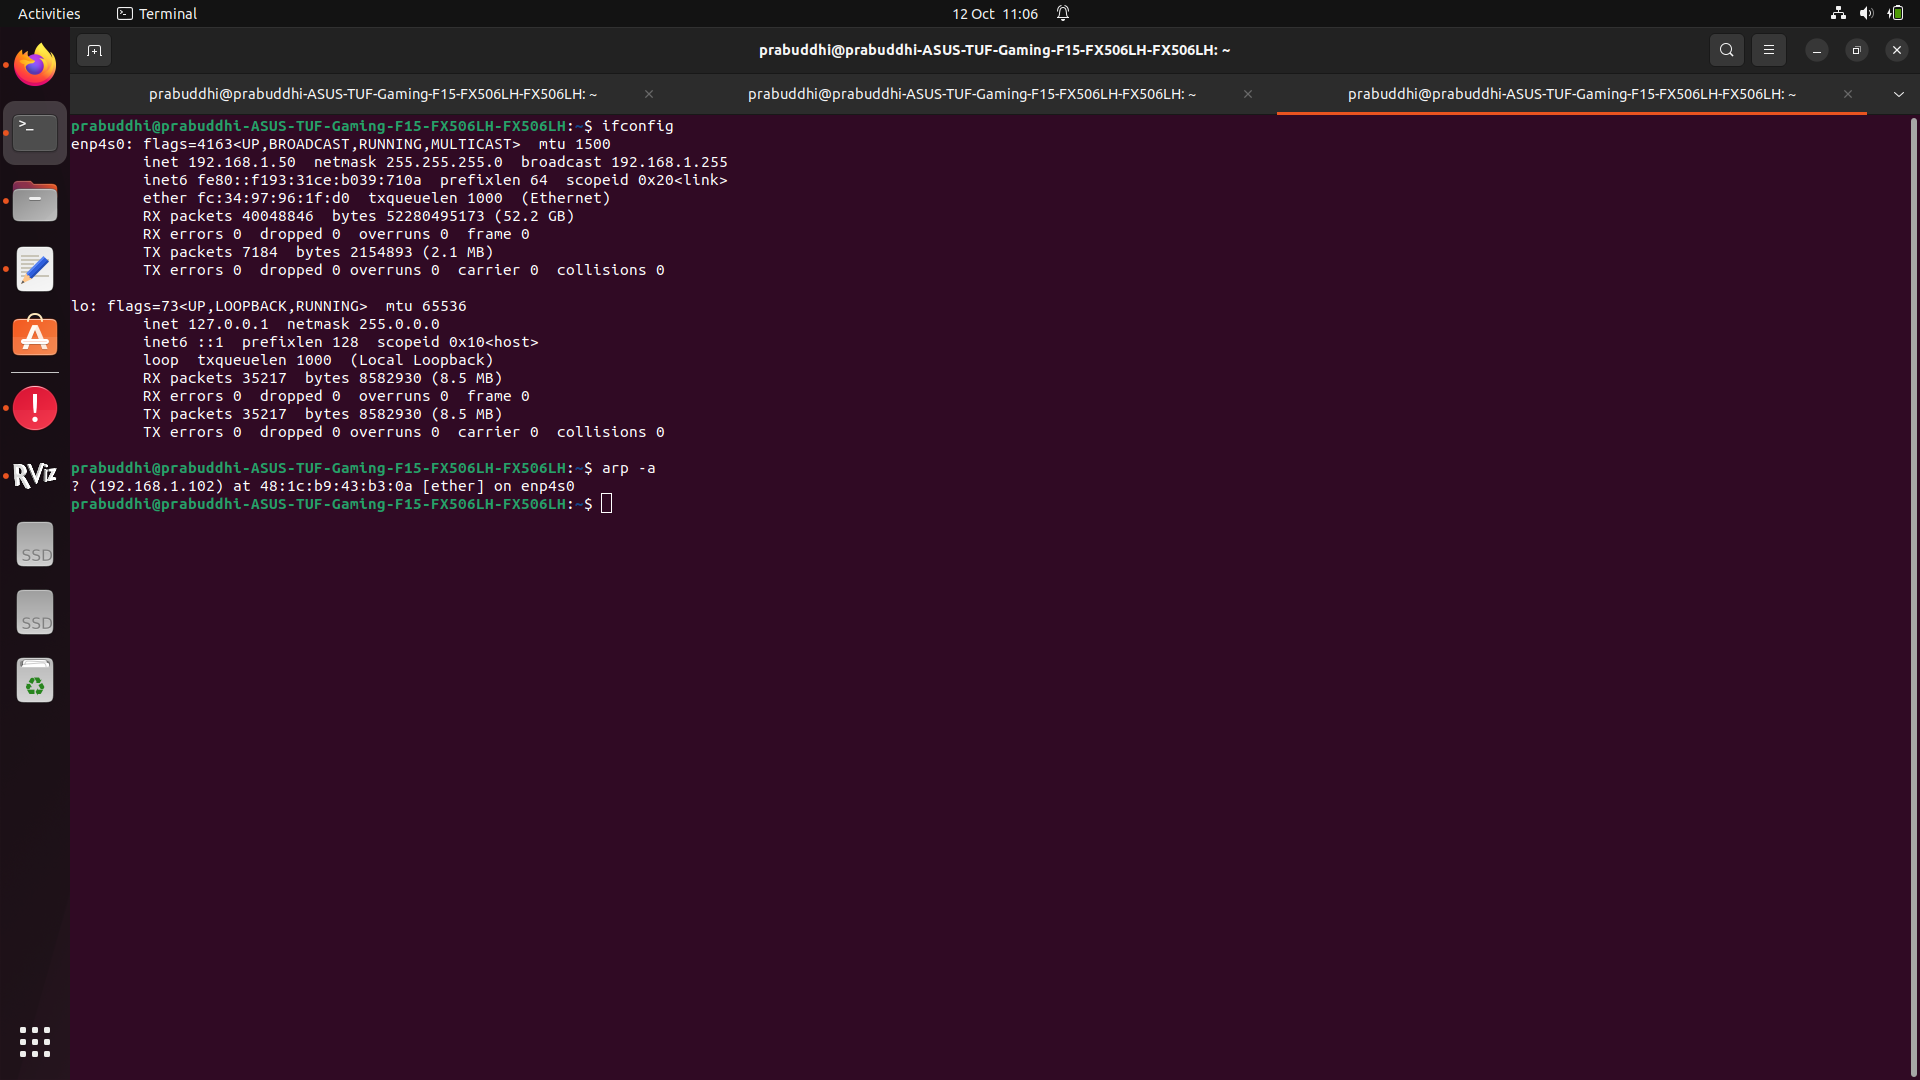This screenshot has width=1920, height=1080.
Task: Open the Show Applications grid
Action: click(34, 1042)
